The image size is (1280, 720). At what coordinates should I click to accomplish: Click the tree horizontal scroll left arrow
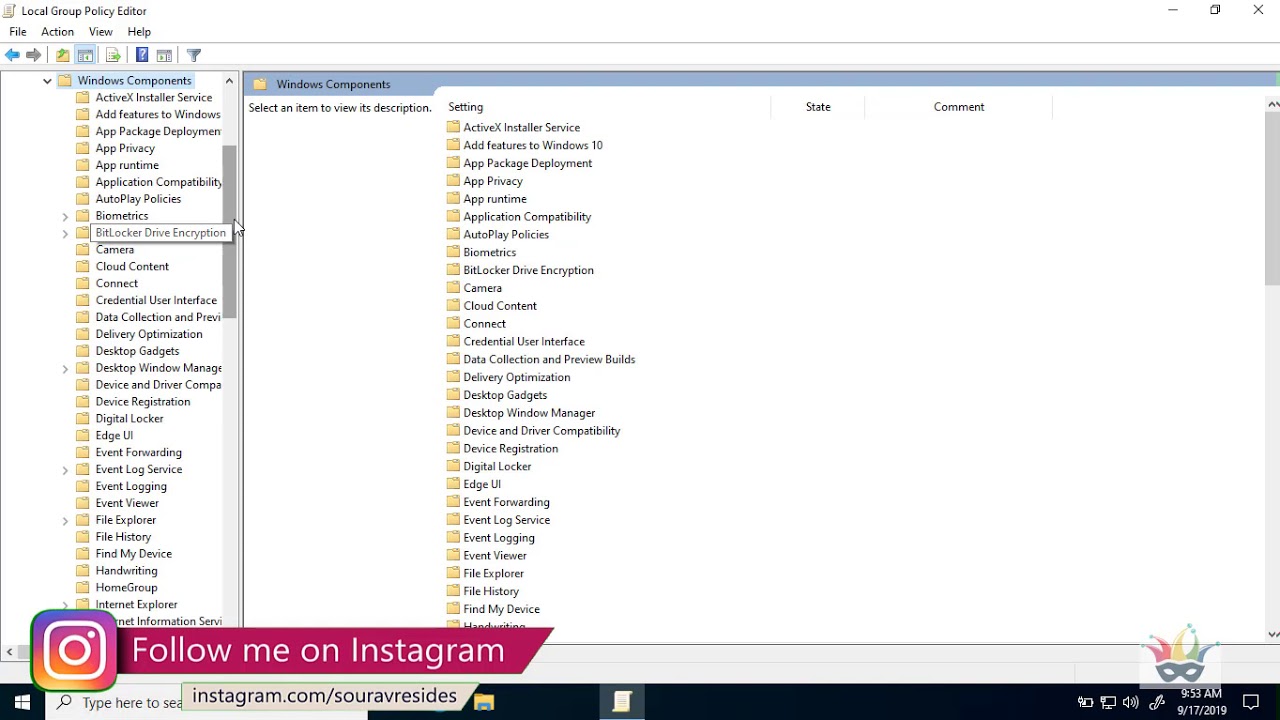coord(9,652)
